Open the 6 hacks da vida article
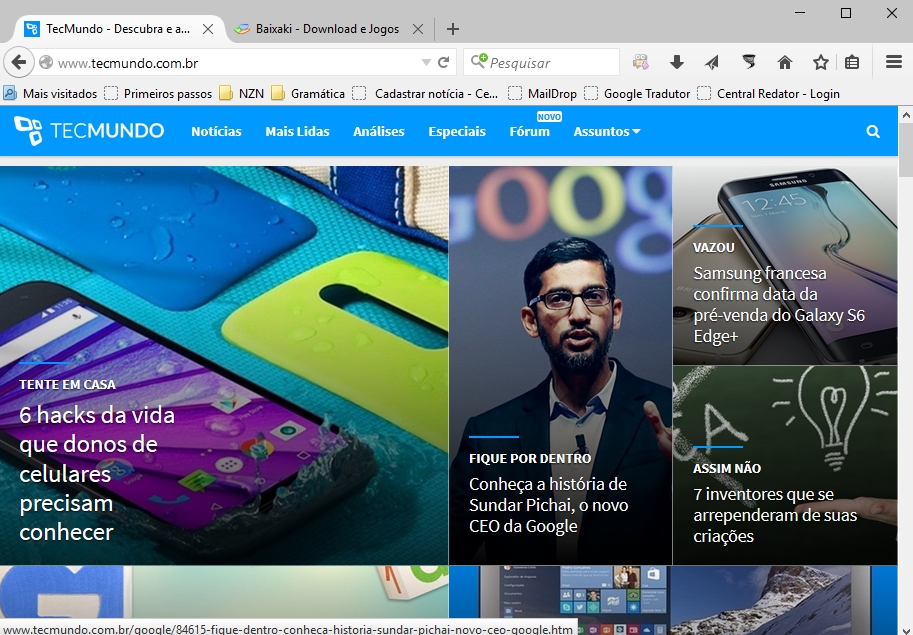This screenshot has height=635, width=913. (x=97, y=473)
